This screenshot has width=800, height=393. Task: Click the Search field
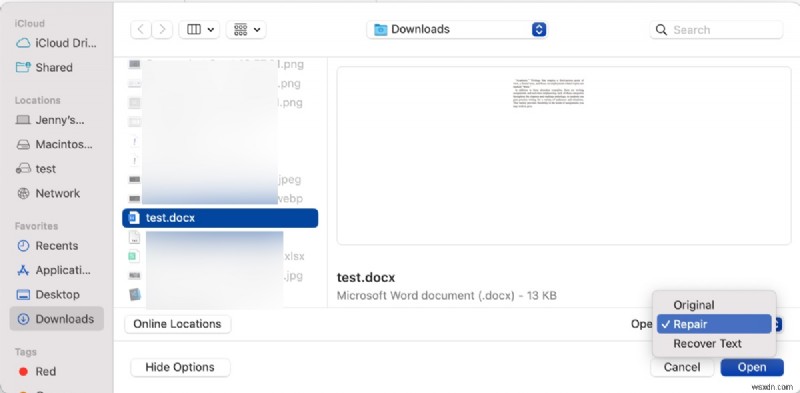coord(716,30)
